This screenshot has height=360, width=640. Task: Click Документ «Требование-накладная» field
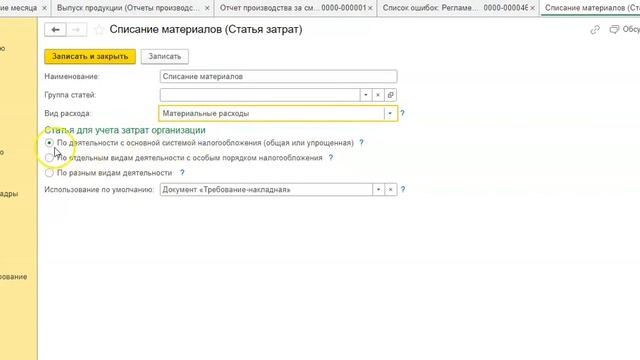(x=266, y=190)
